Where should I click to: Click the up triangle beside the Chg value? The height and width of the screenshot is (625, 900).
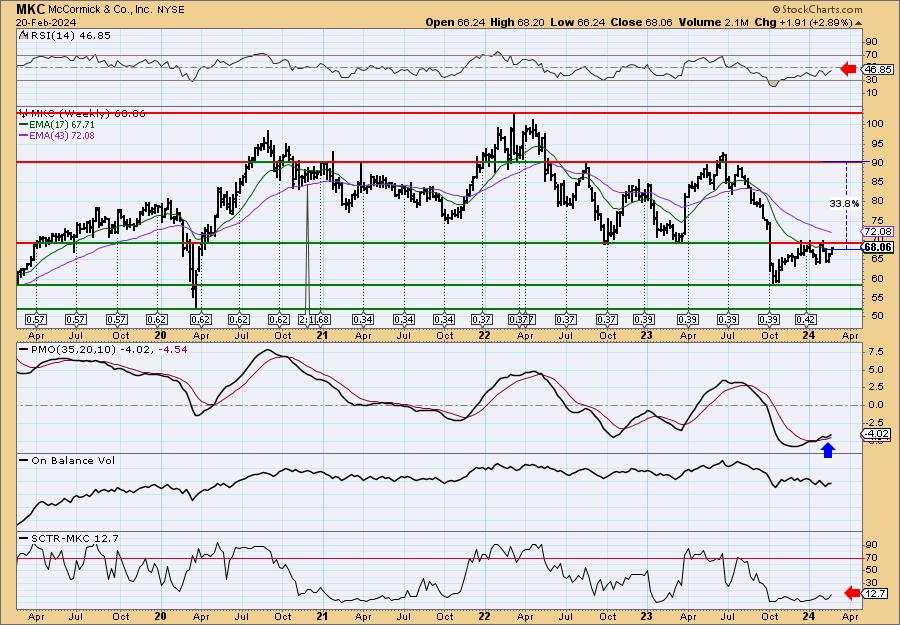858,23
